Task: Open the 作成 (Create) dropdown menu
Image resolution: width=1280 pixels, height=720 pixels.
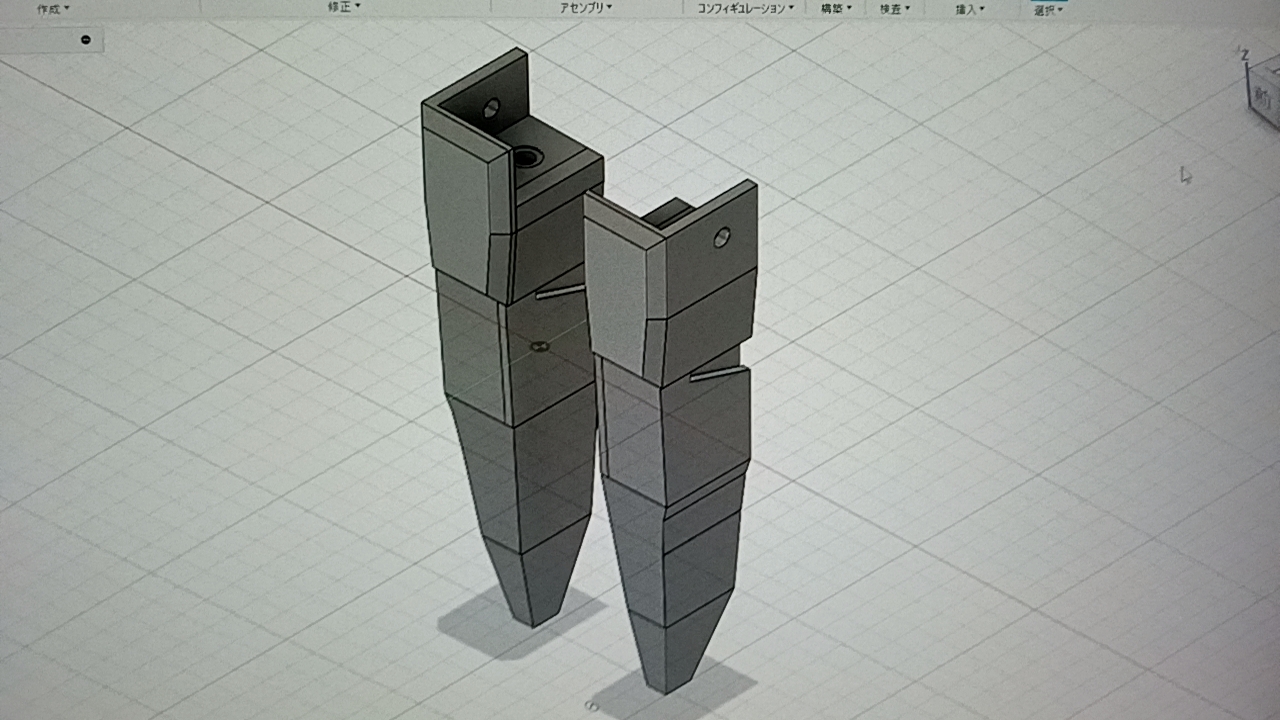Action: tap(53, 7)
